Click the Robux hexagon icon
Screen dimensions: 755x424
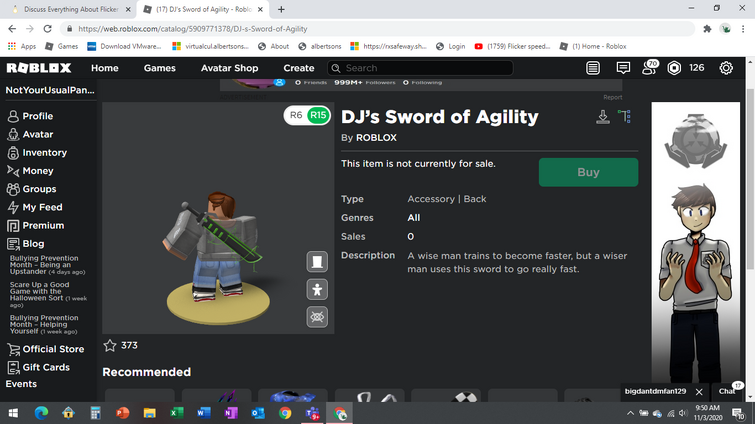pyautogui.click(x=674, y=68)
